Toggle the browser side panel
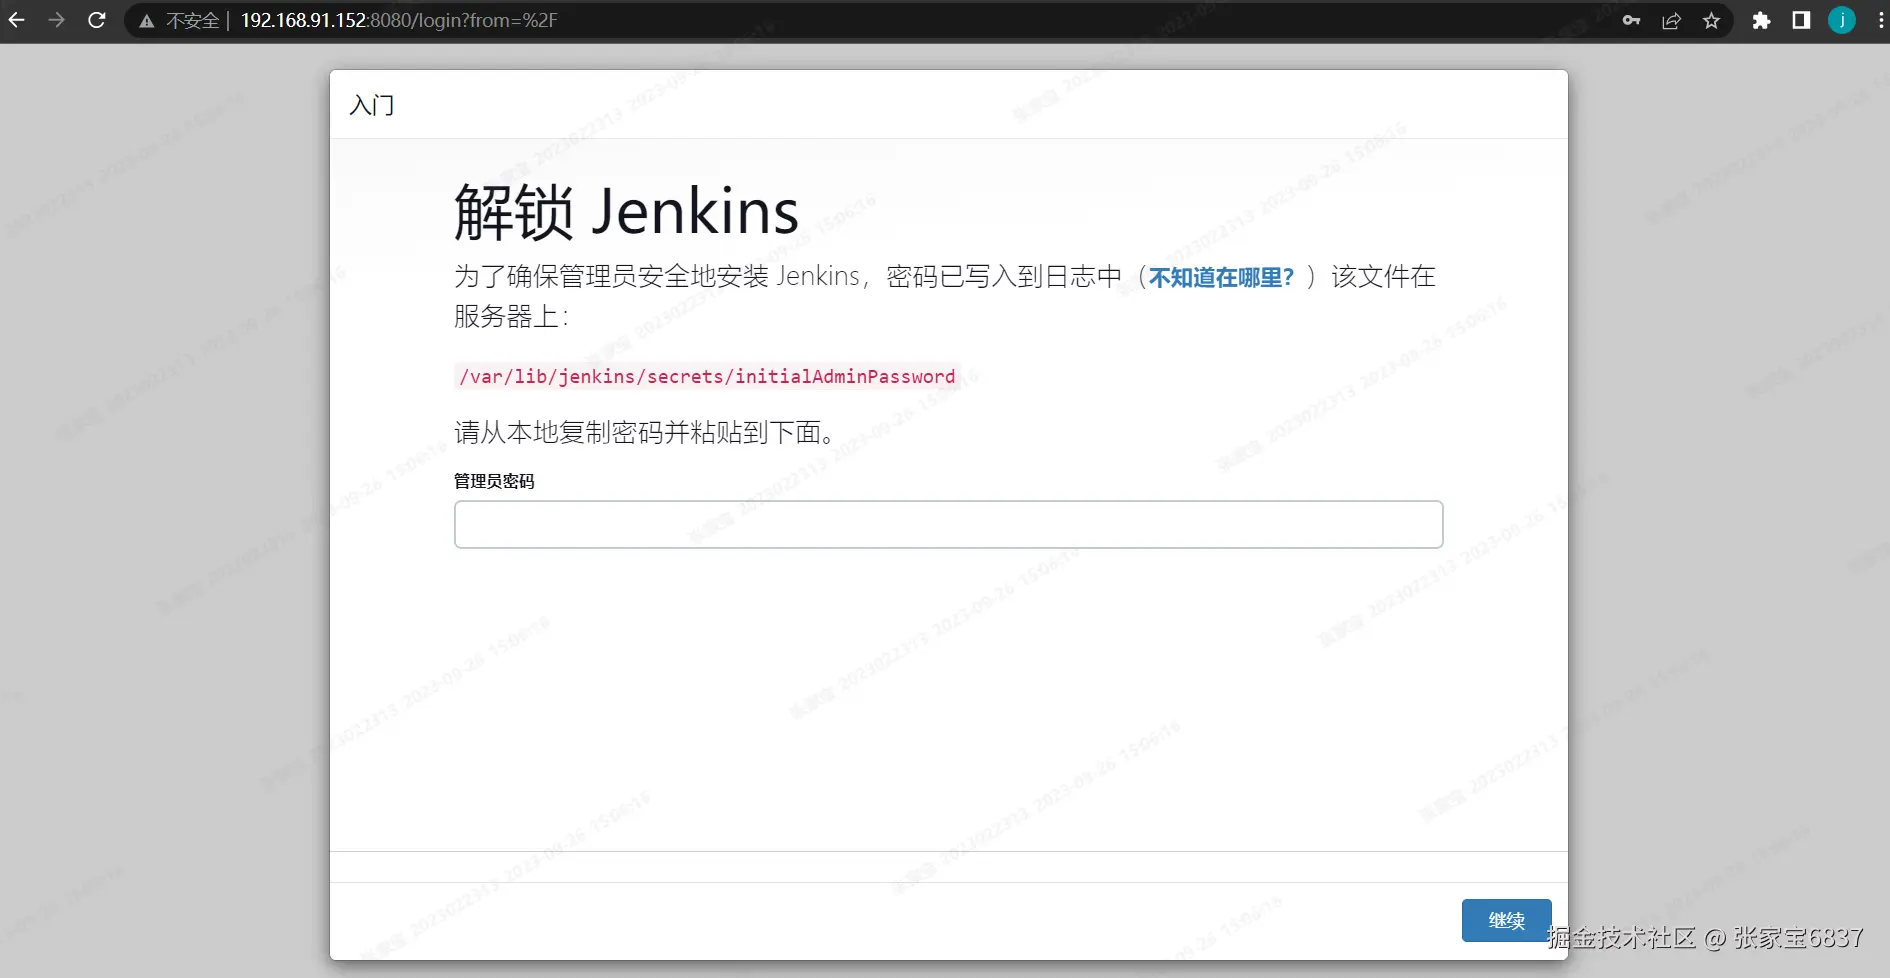1890x978 pixels. click(x=1801, y=20)
